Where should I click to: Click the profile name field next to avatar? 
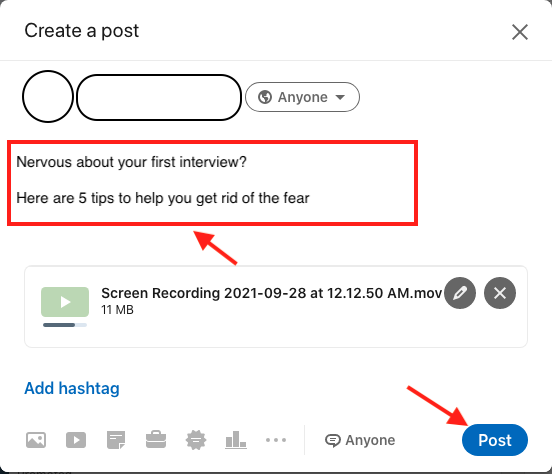[159, 97]
